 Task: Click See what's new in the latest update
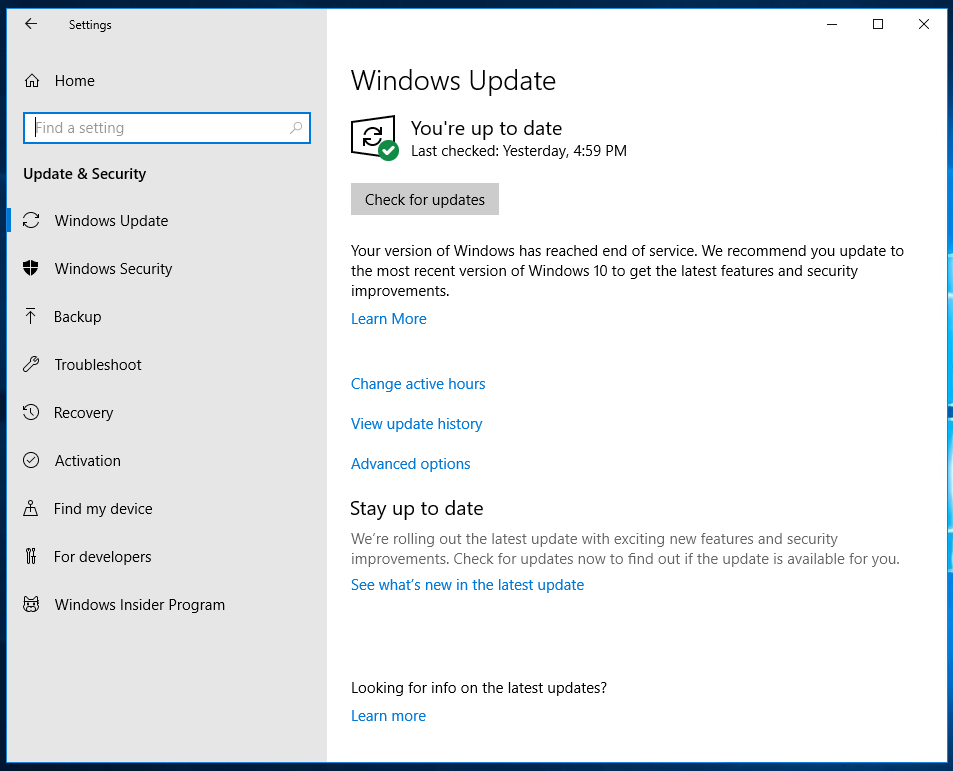467,584
